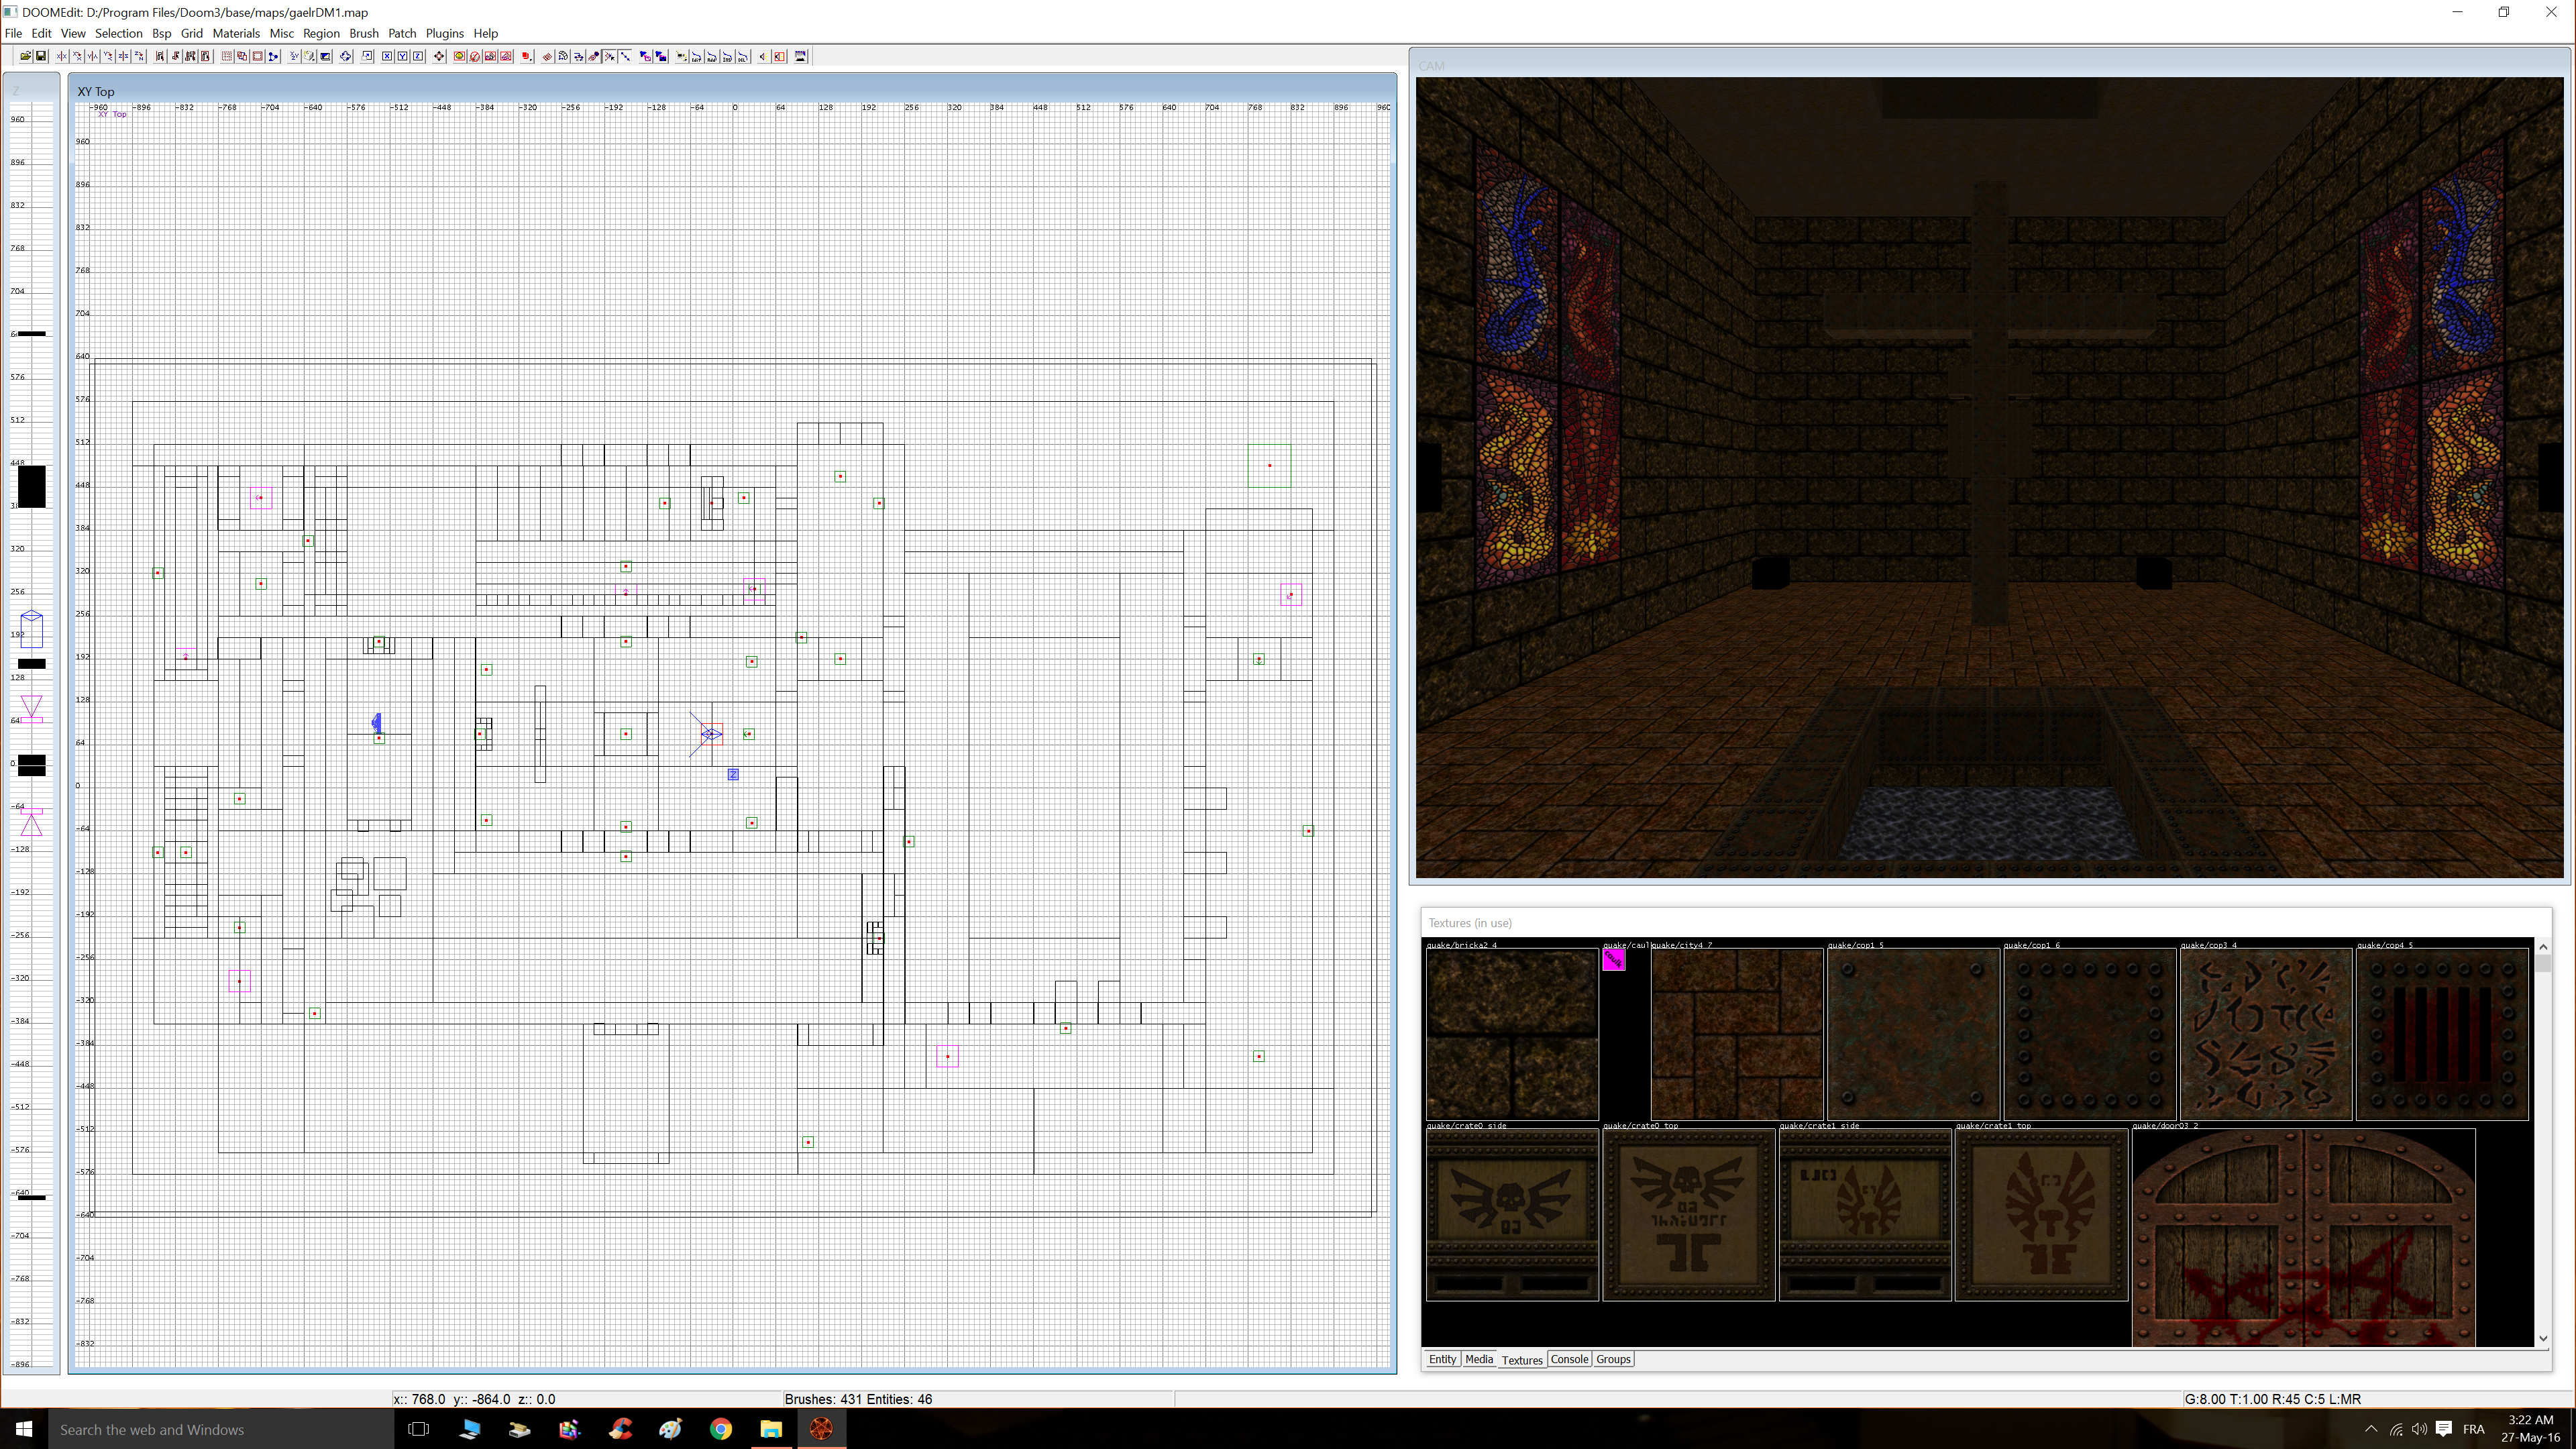
Task: Open Google Chrome from the taskbar
Action: pyautogui.click(x=720, y=1429)
